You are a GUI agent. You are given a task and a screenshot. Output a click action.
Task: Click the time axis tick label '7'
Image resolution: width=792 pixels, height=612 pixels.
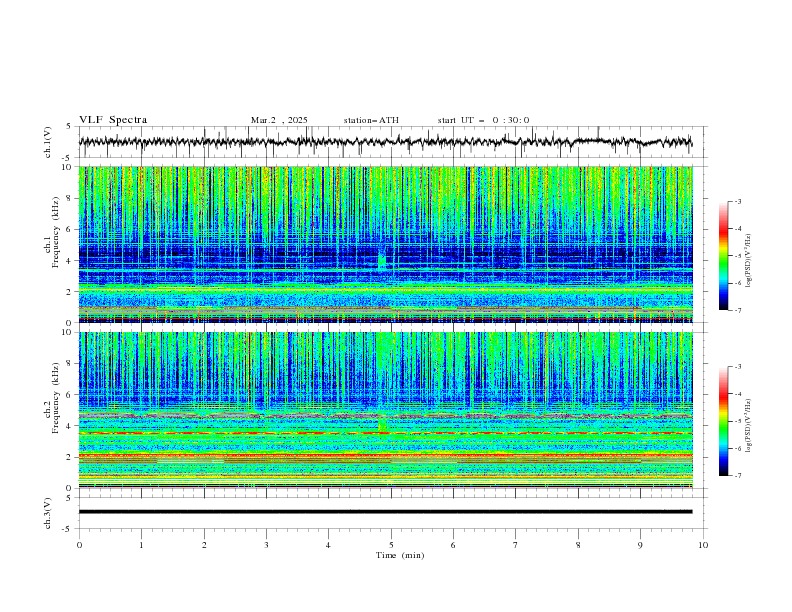[516, 545]
